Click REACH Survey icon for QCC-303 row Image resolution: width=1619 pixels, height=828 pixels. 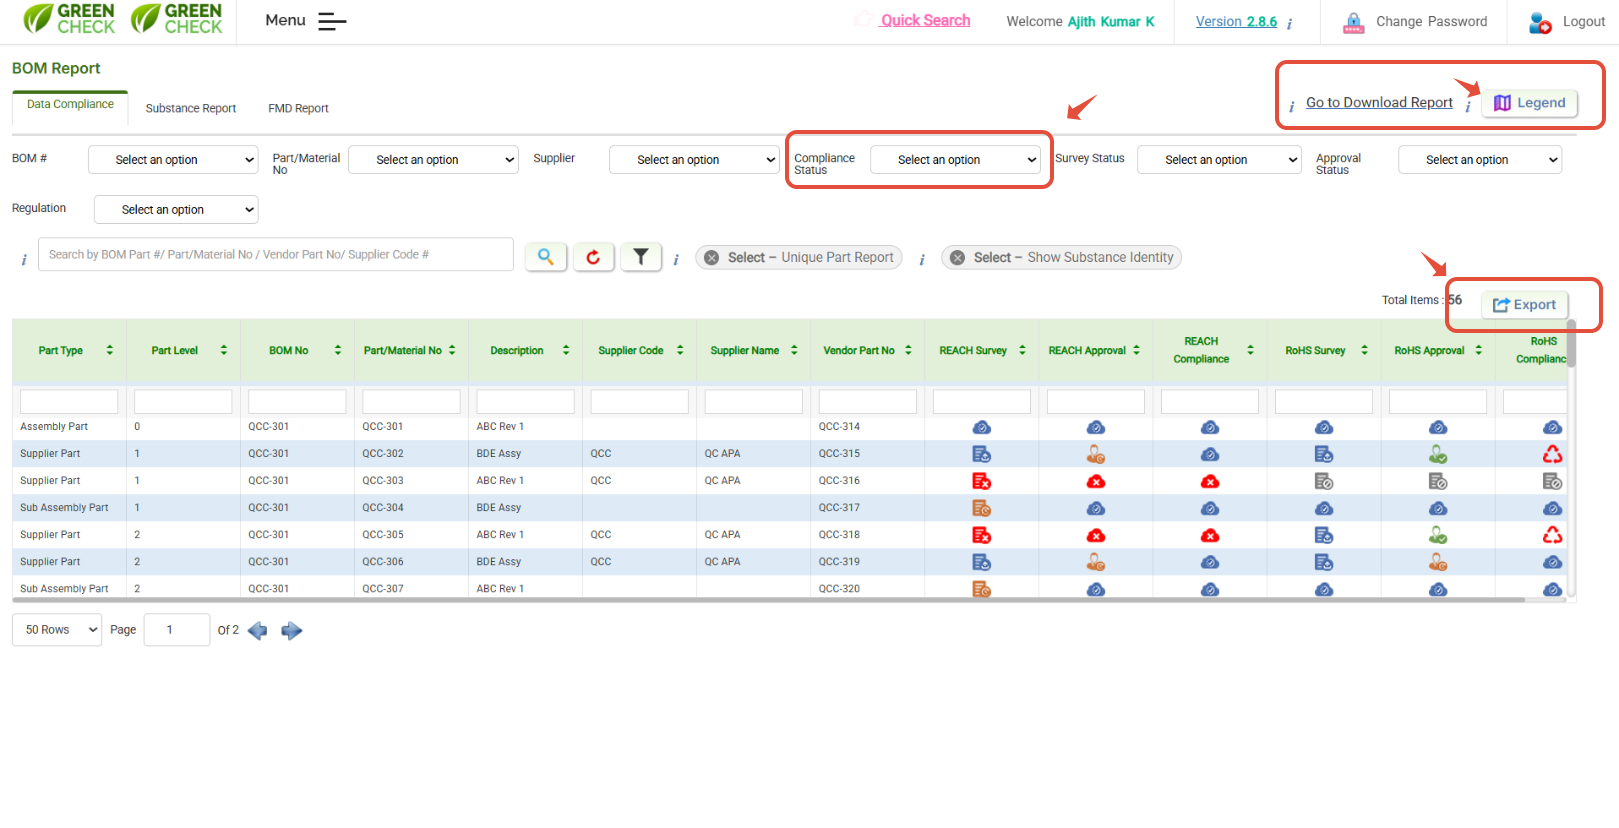coord(981,481)
